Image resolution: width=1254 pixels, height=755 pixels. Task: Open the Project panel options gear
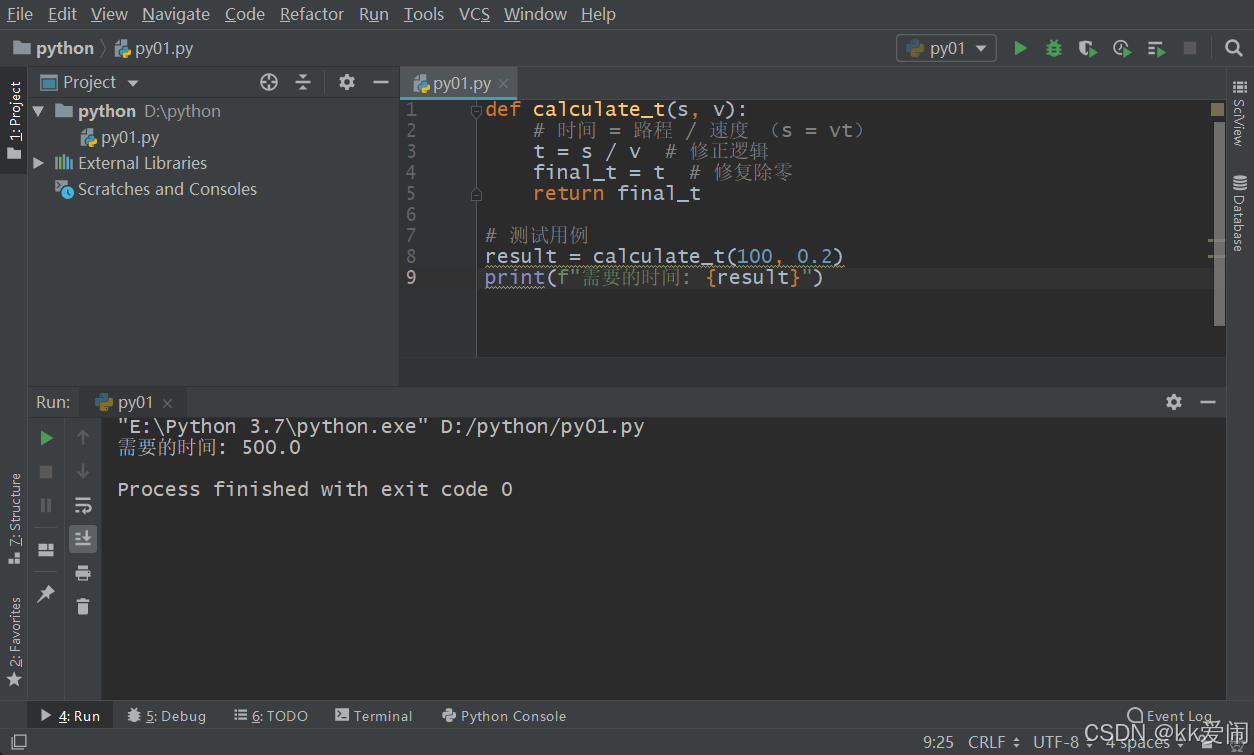coord(345,82)
